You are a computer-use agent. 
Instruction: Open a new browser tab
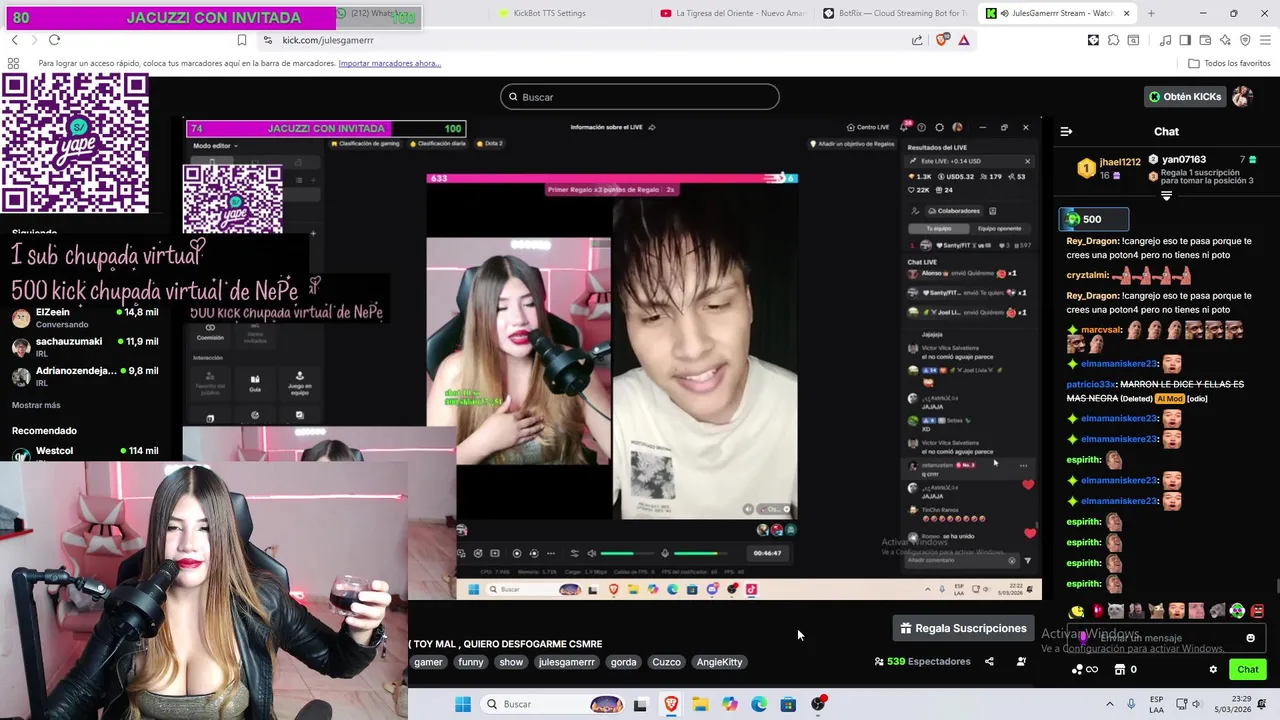tap(1151, 13)
